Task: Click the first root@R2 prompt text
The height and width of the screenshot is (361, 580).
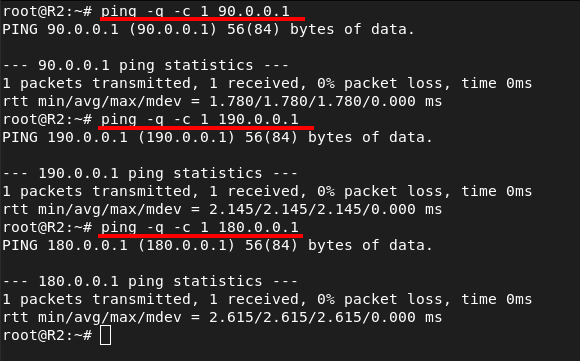Action: coord(47,11)
